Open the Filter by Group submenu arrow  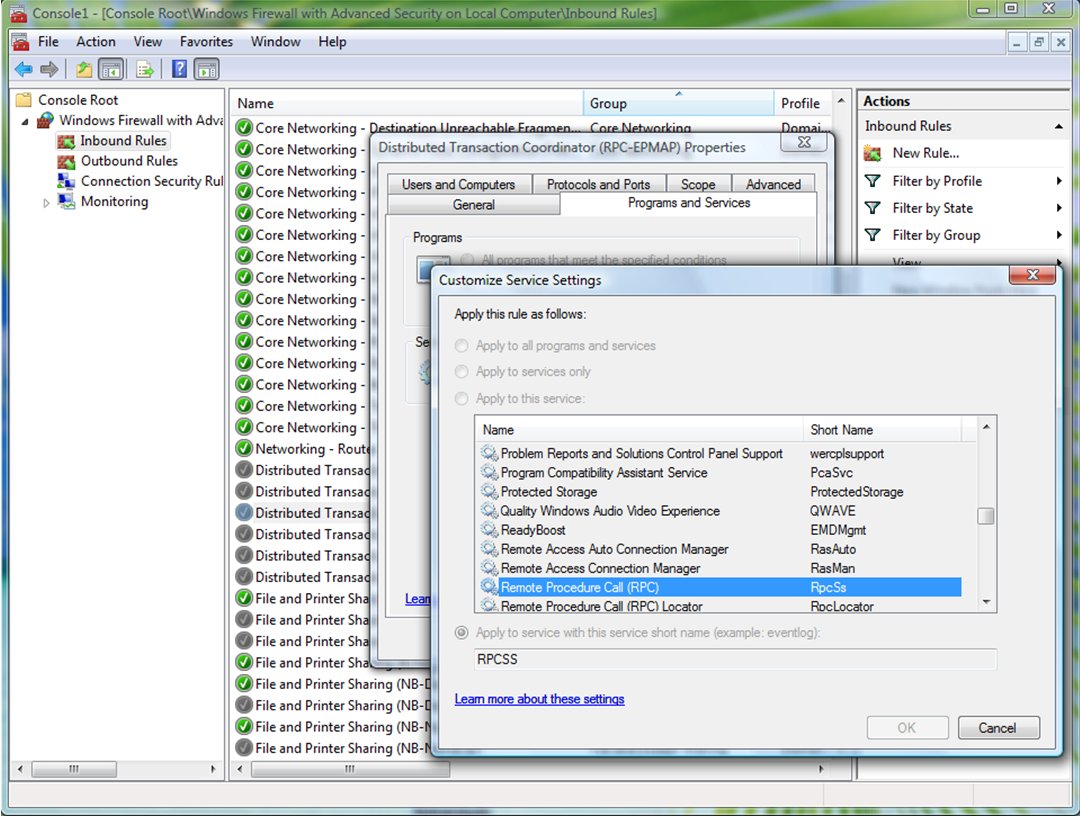coord(1059,235)
